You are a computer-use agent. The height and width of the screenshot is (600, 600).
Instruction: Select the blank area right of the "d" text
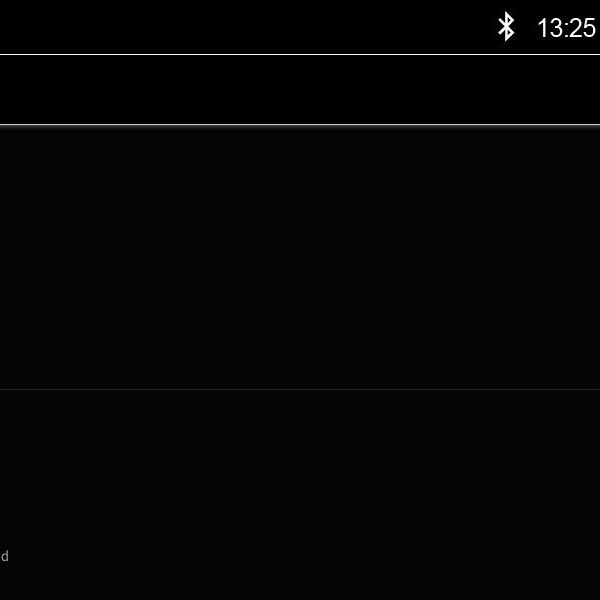(304, 556)
